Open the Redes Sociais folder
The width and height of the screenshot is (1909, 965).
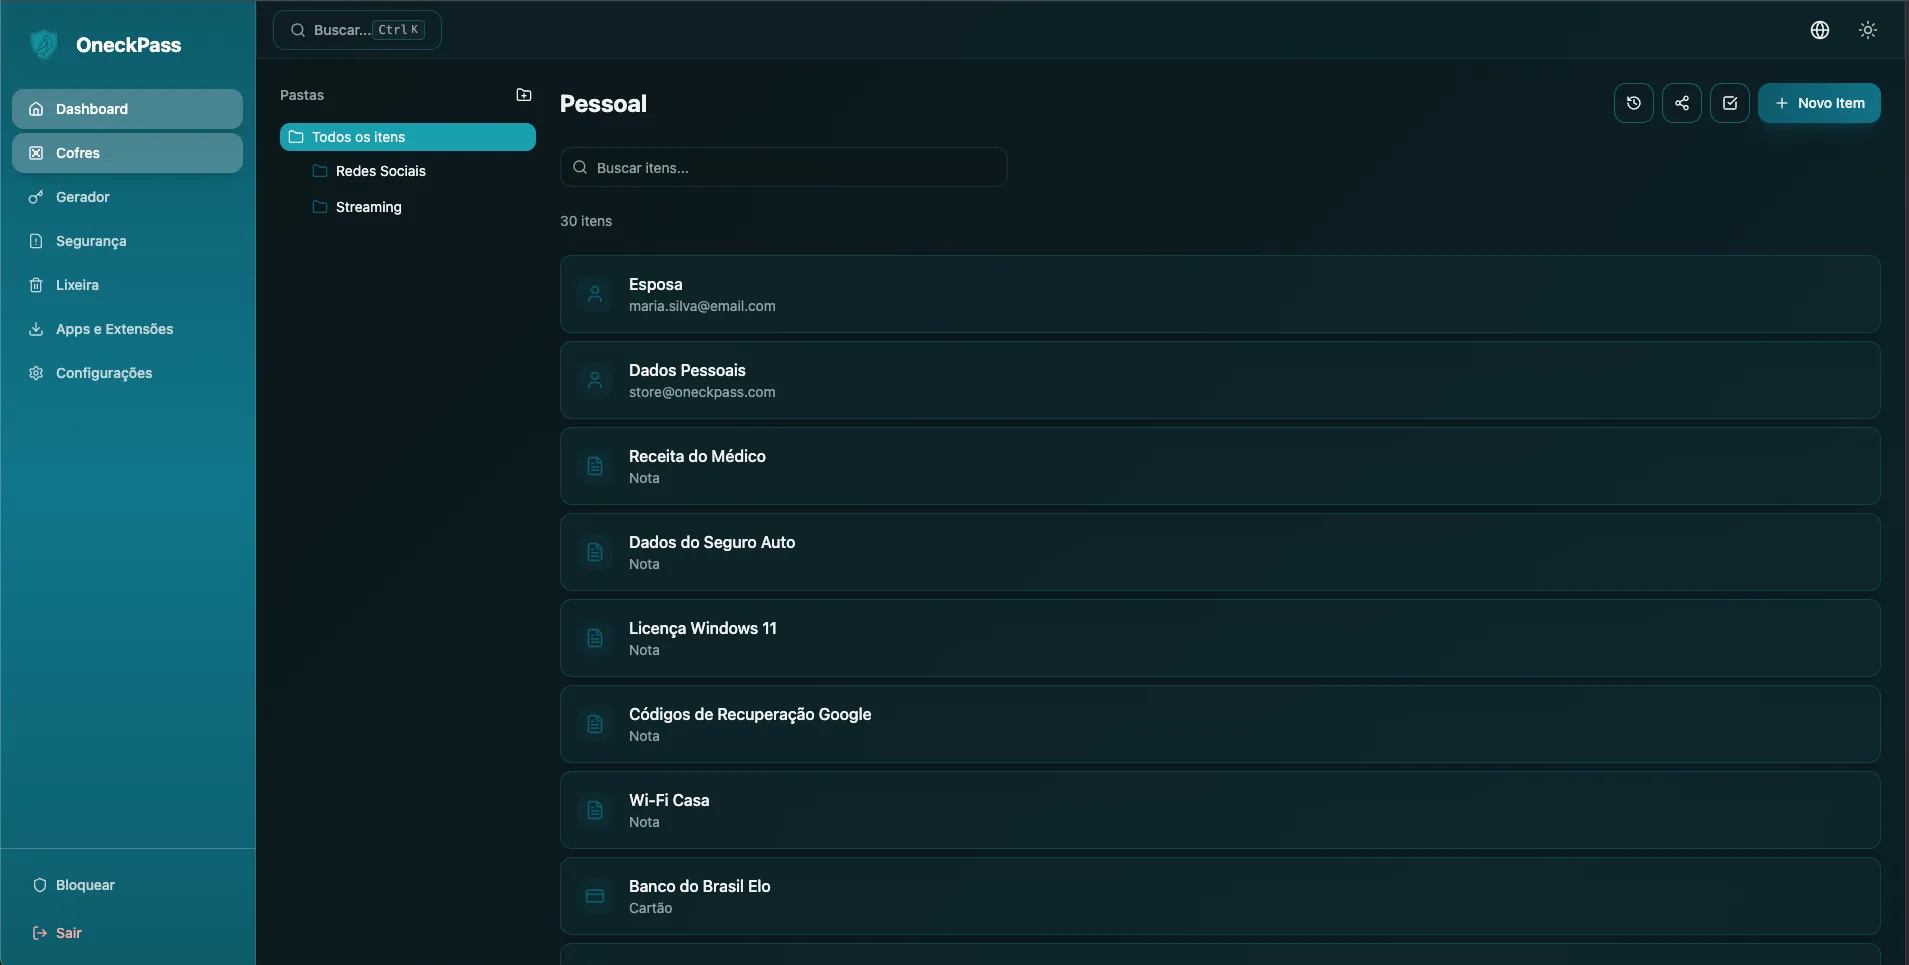(381, 171)
